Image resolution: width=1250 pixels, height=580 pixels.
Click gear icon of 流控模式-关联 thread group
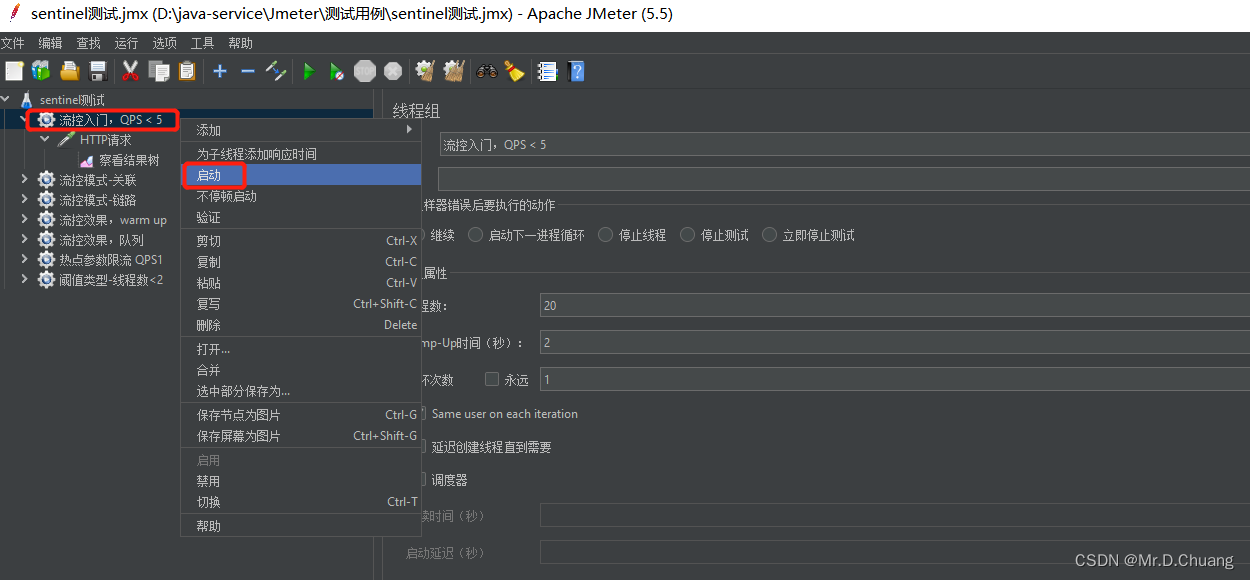tap(46, 180)
